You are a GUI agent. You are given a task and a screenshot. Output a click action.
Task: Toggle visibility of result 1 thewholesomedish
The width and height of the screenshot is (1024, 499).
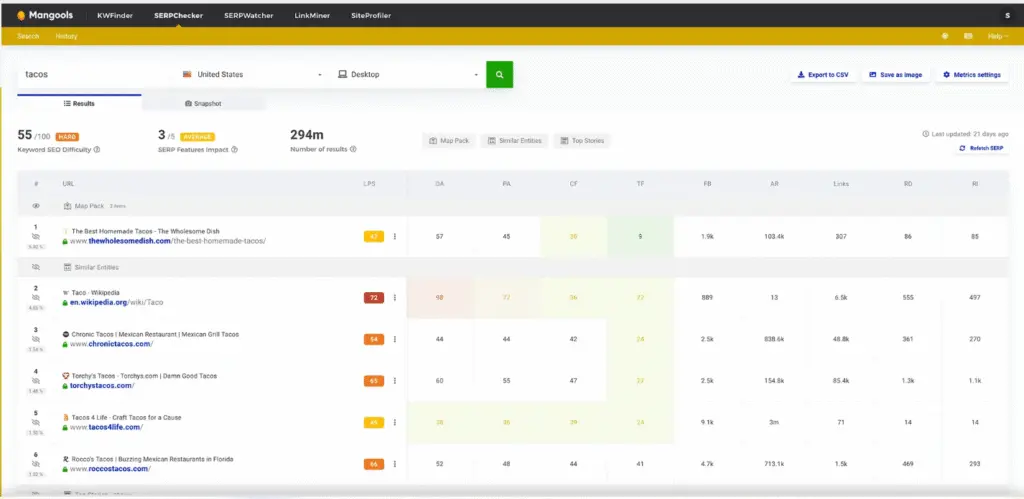[x=36, y=236]
